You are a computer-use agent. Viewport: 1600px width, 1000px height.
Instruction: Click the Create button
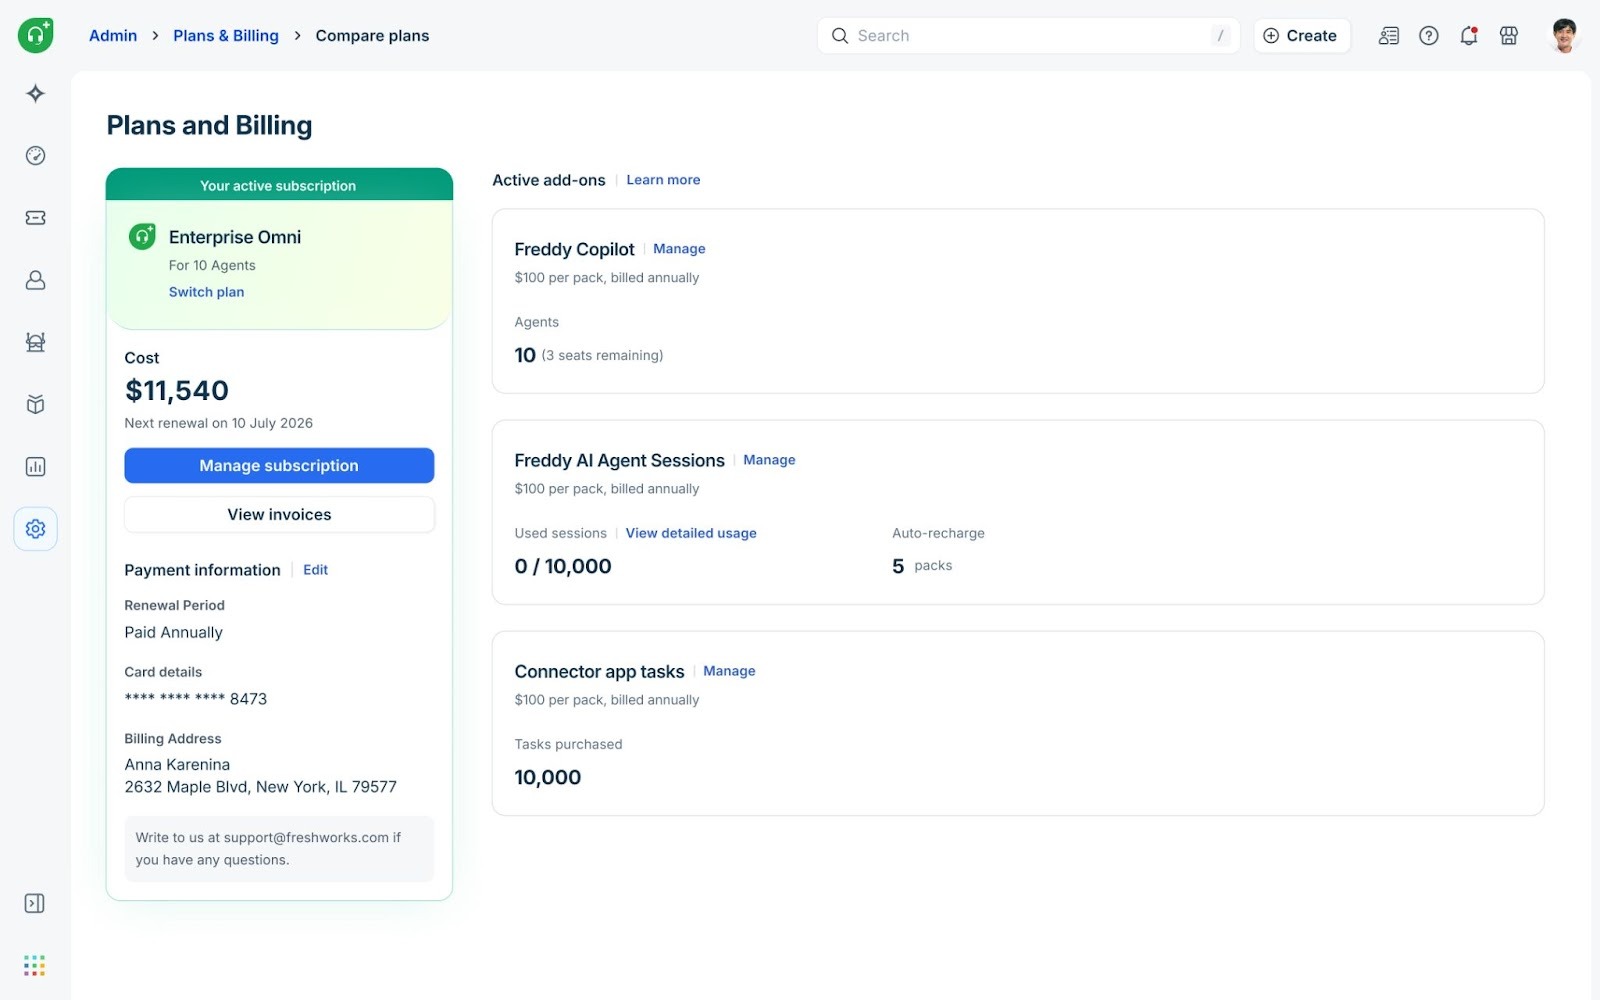[1301, 35]
